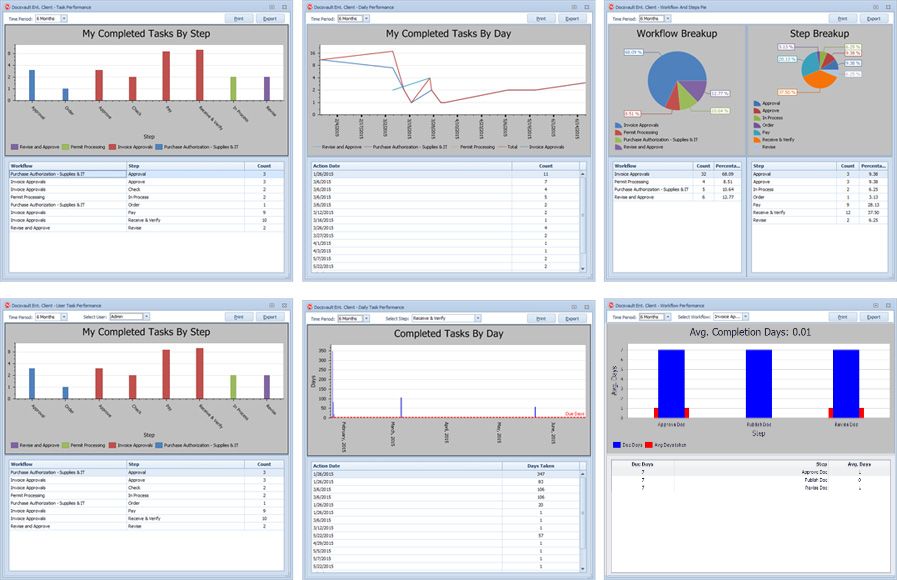Click the Docsvault icon on the Workflow Performance window
This screenshot has width=897, height=580.
(612, 304)
